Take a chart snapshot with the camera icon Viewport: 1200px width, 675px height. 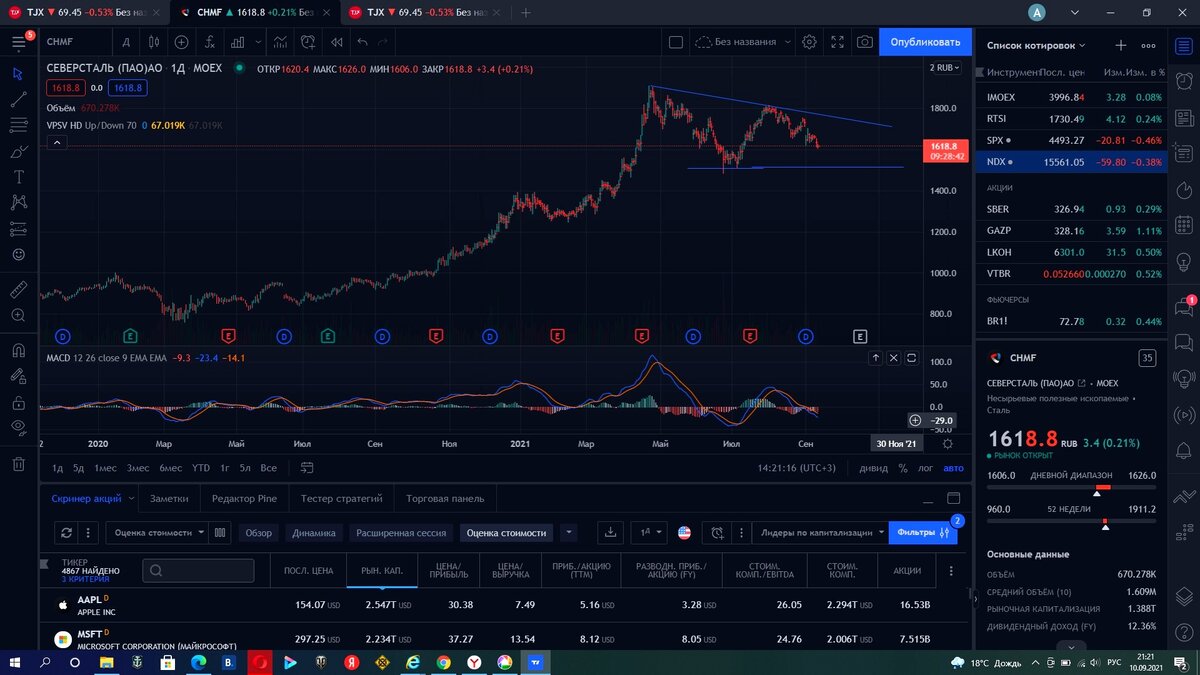coord(864,42)
